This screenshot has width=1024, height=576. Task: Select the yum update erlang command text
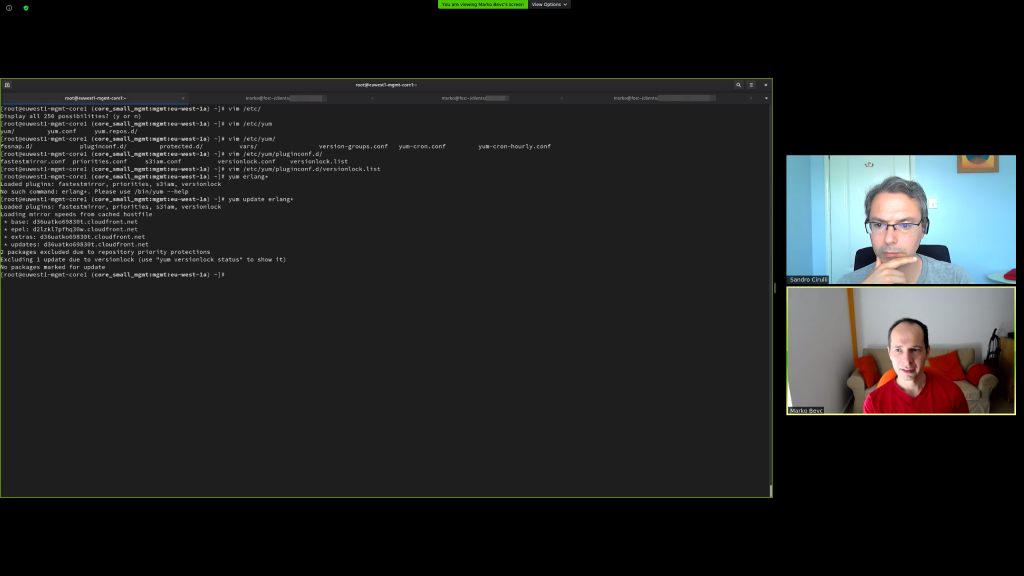(262, 198)
